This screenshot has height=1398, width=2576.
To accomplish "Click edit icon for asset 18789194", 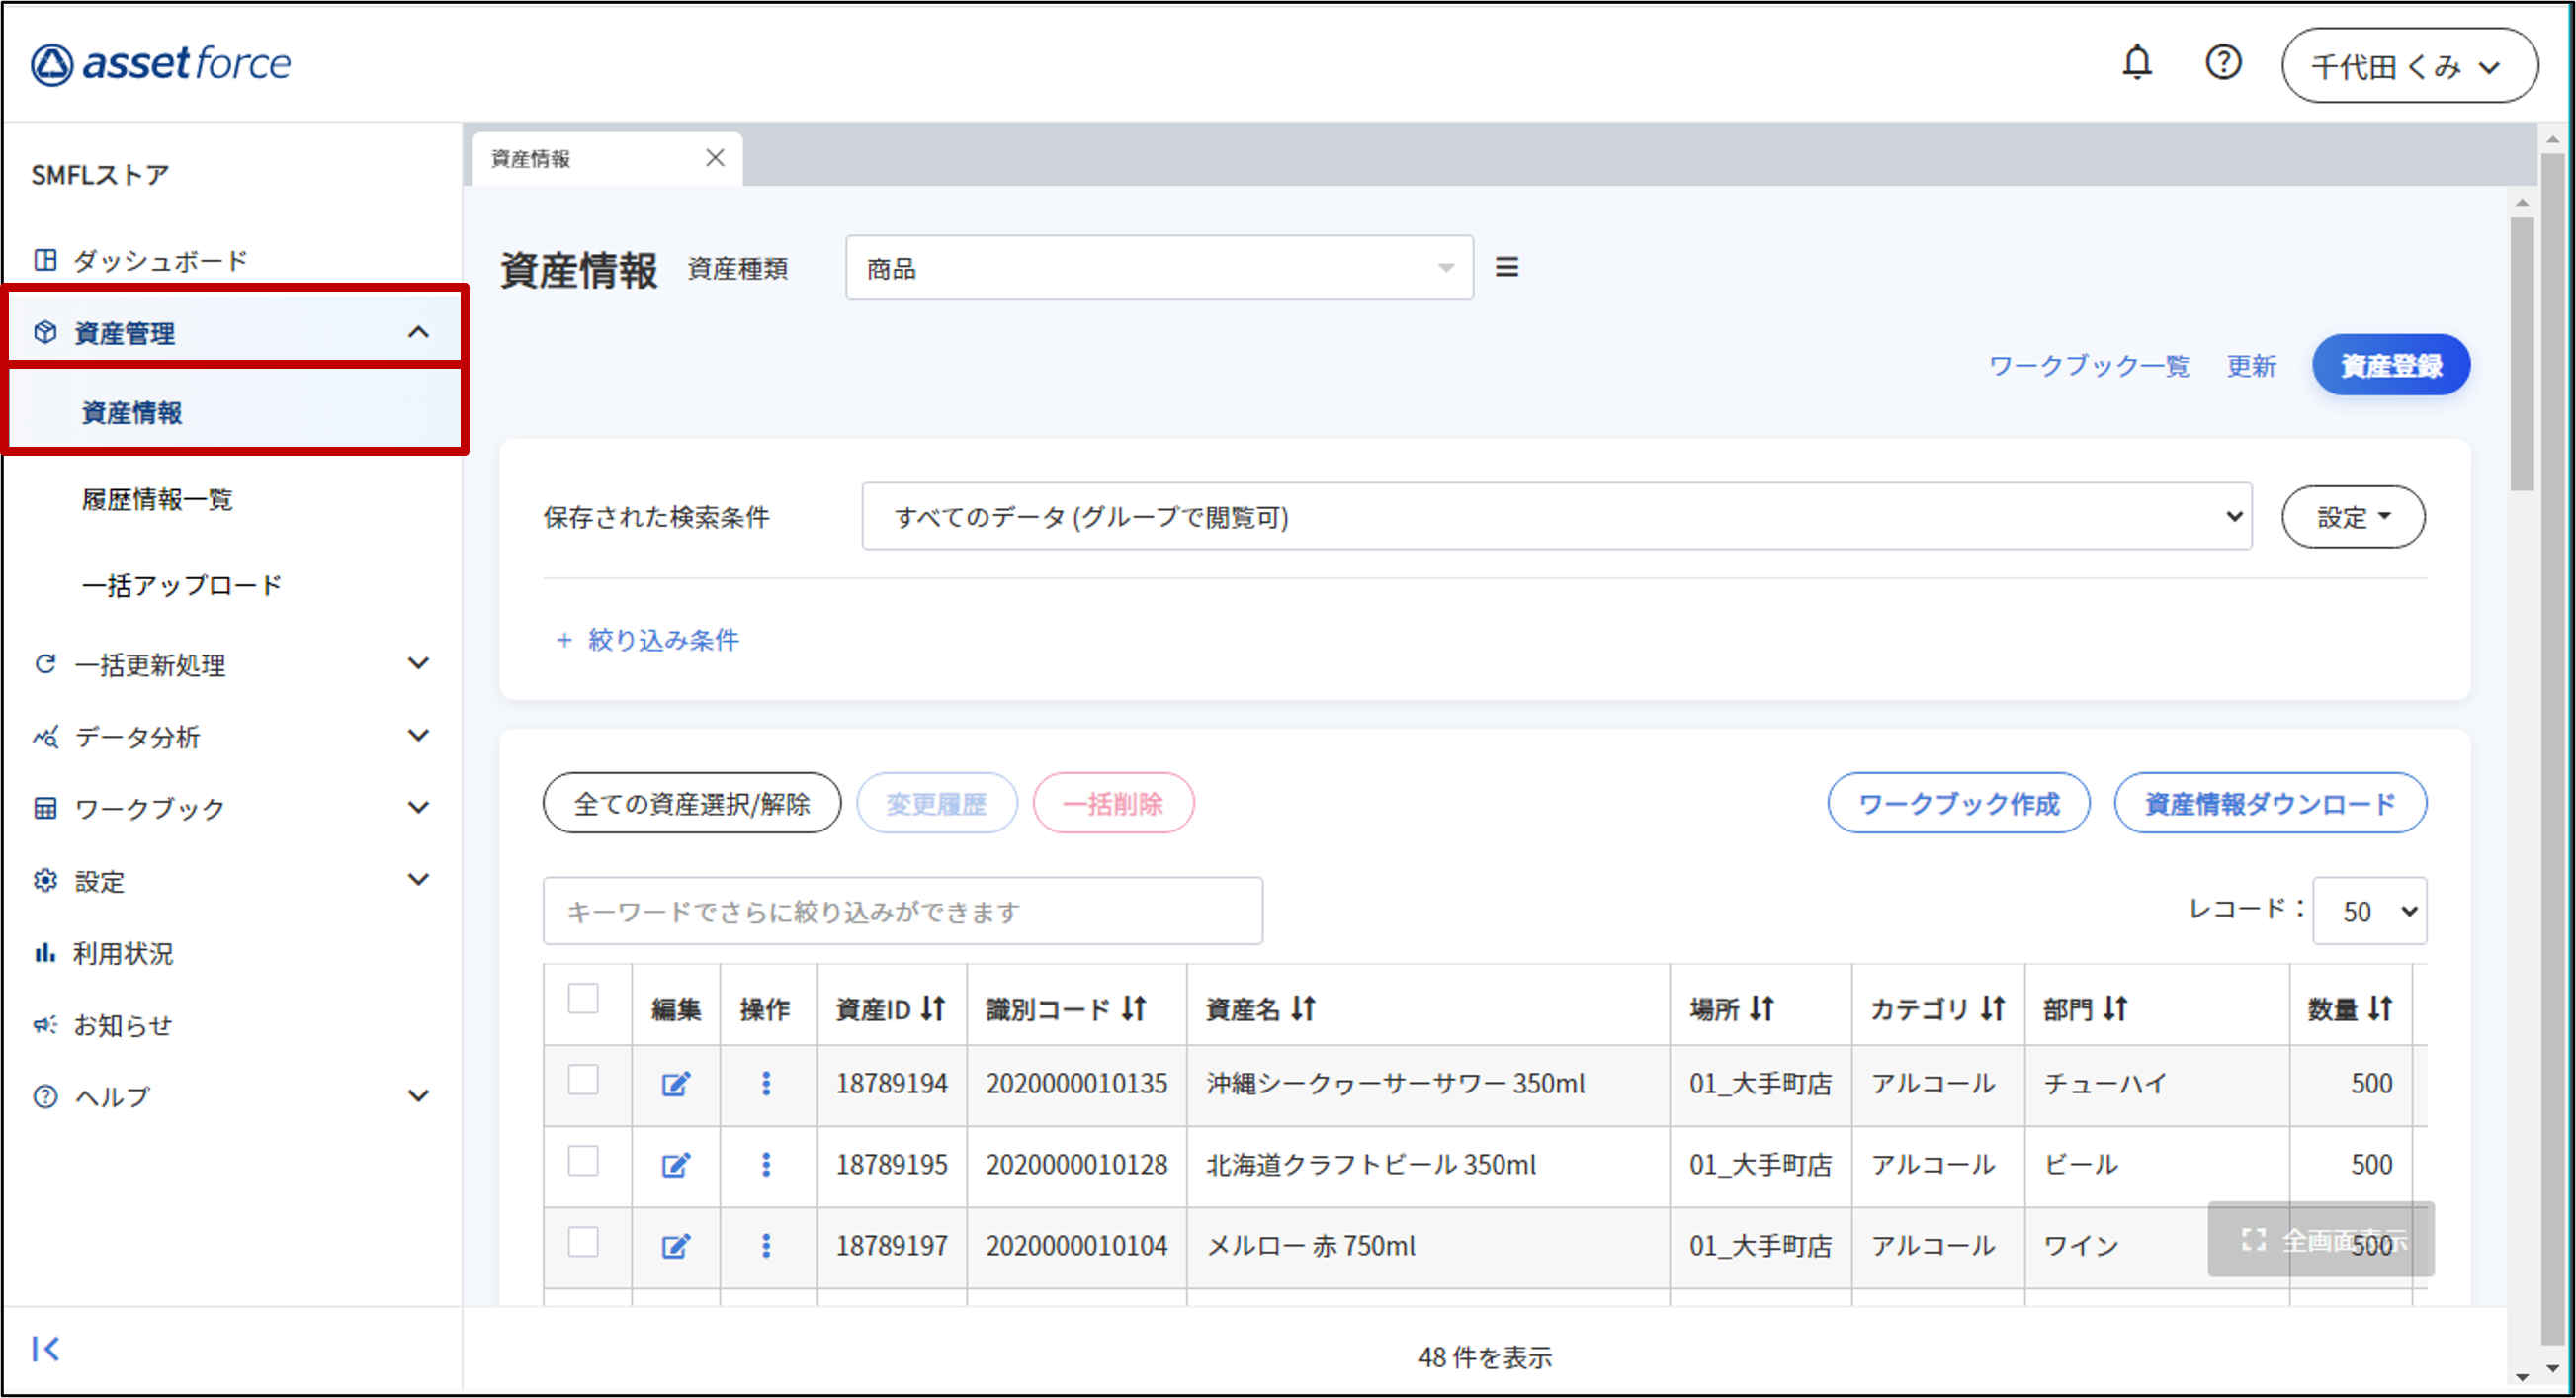I will 676,1083.
